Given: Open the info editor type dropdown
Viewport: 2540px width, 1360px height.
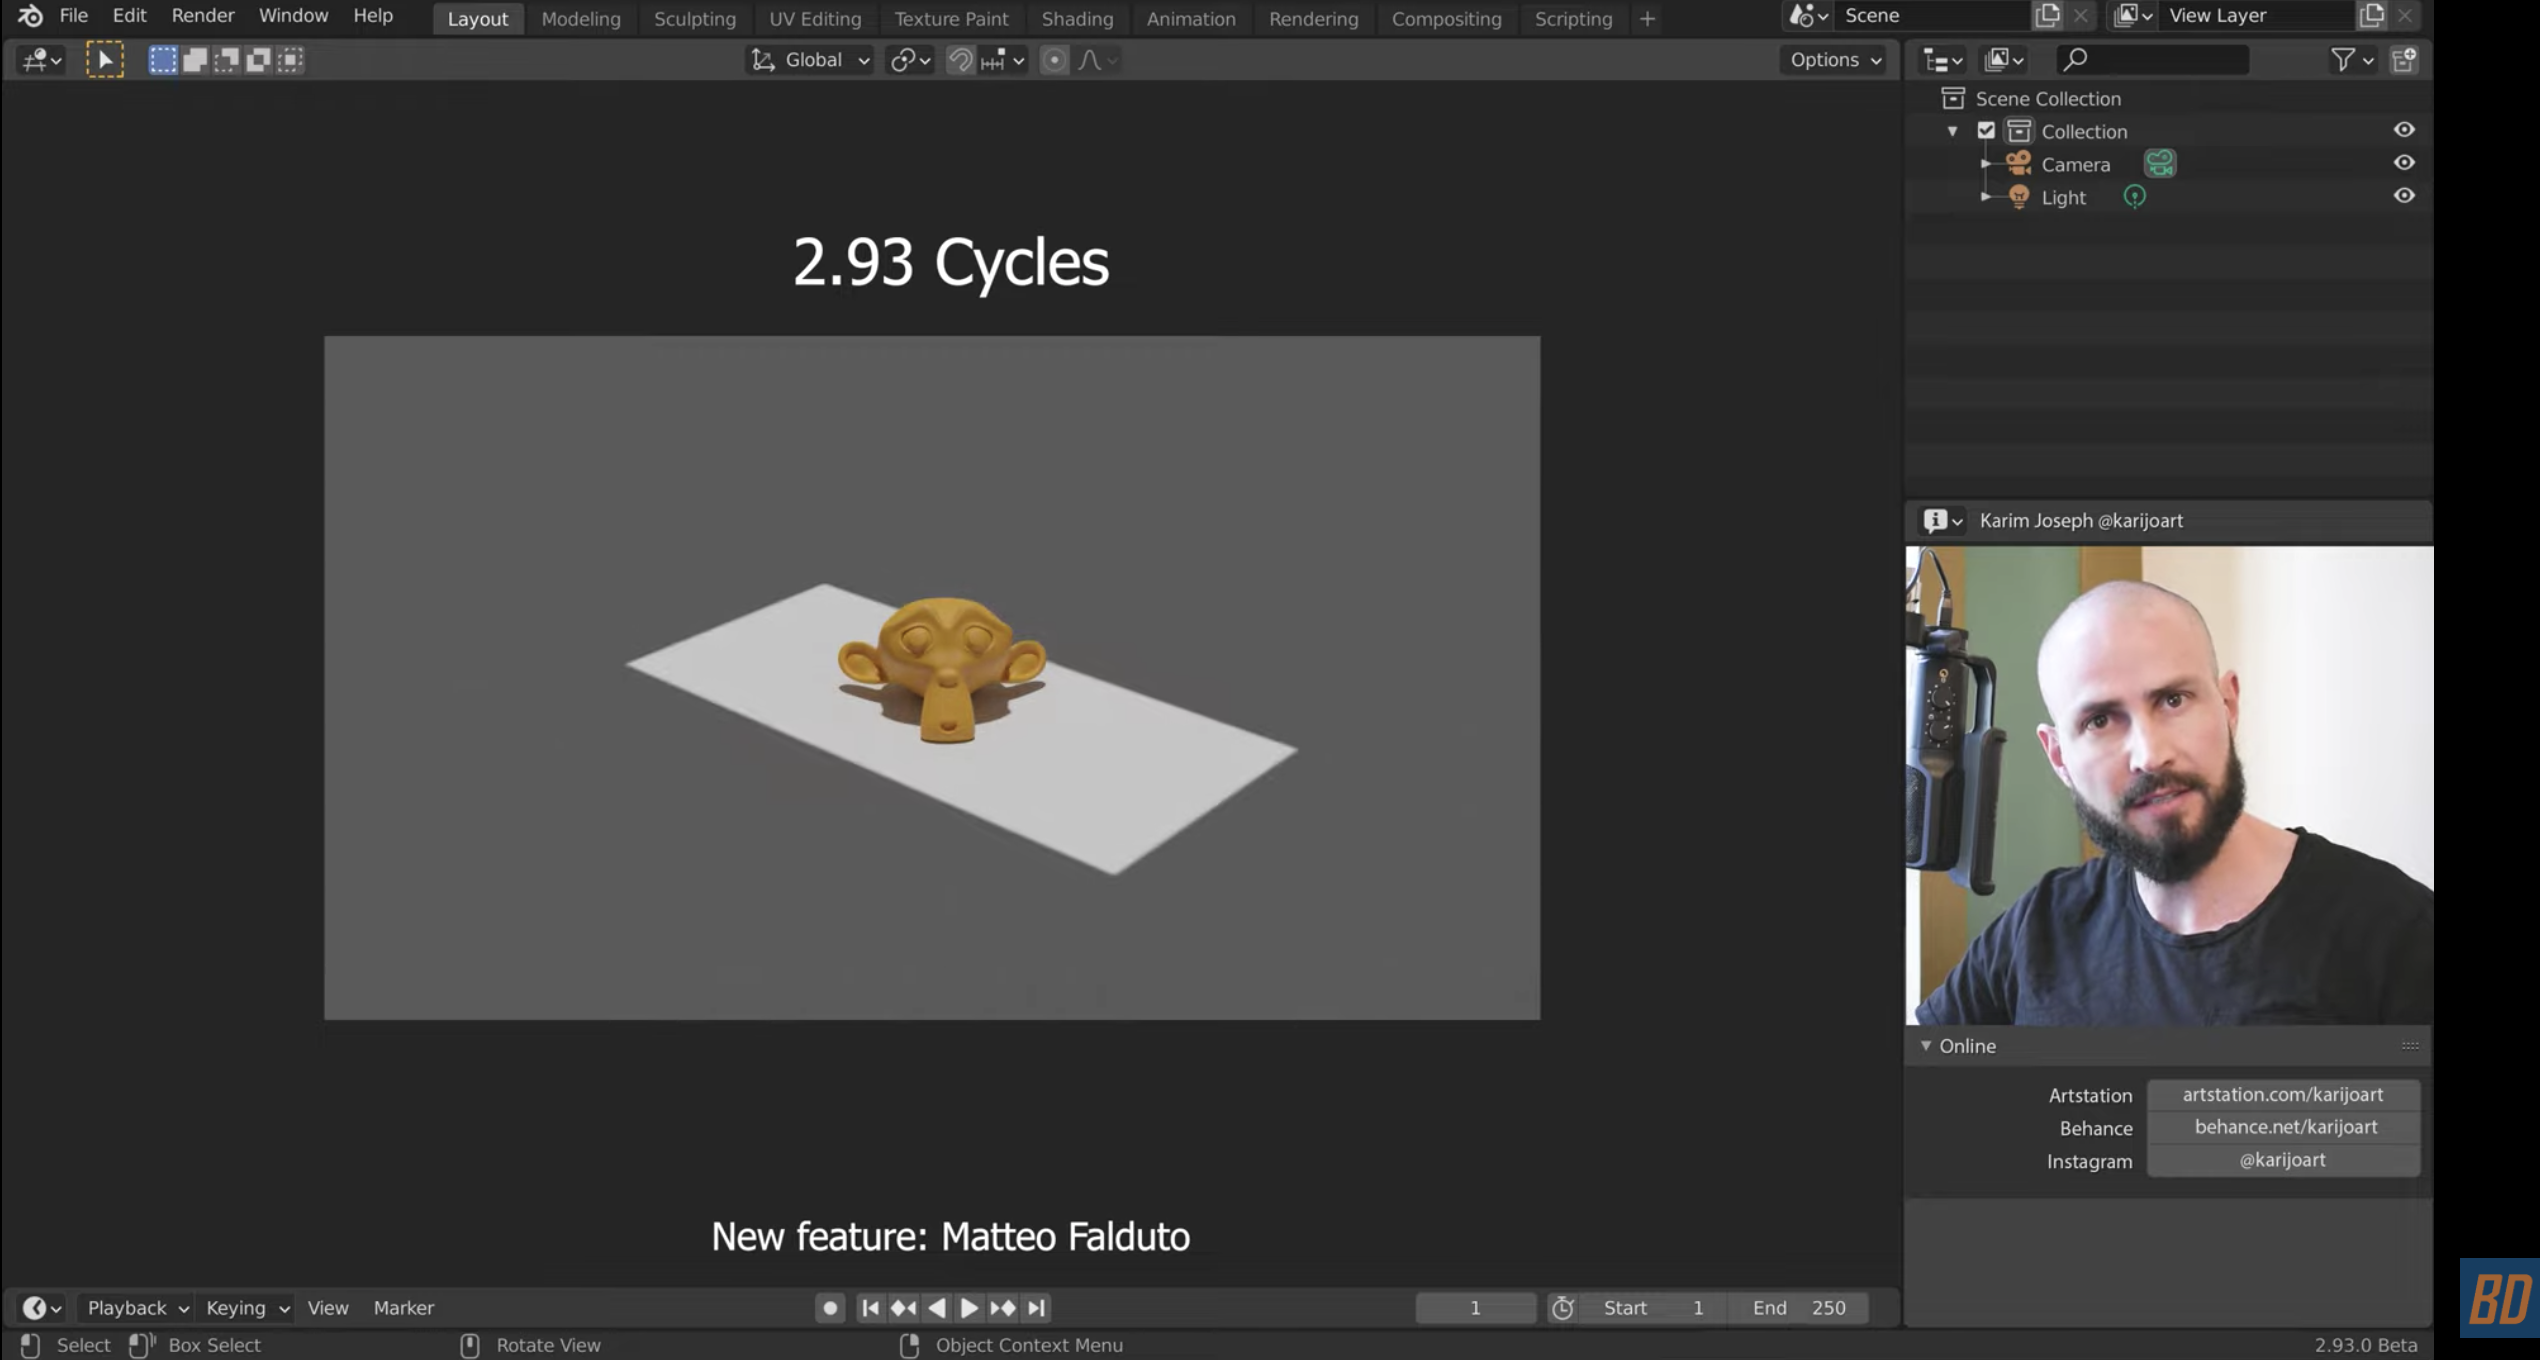Looking at the screenshot, I should (x=1942, y=521).
